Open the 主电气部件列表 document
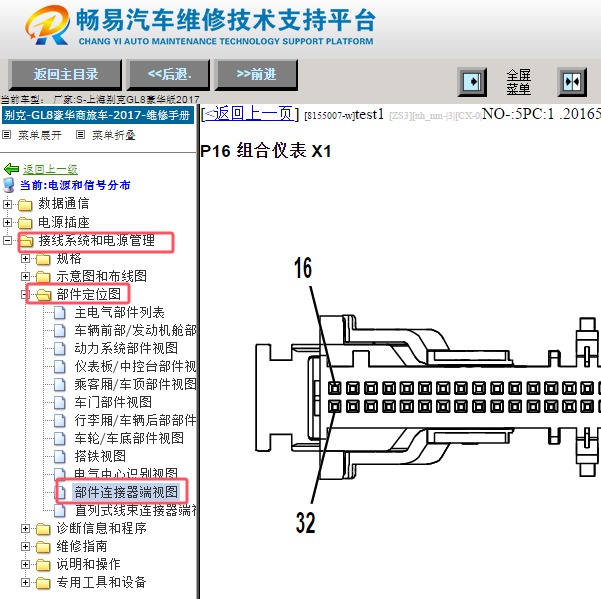Viewport: 601px width, 599px height. coord(120,312)
